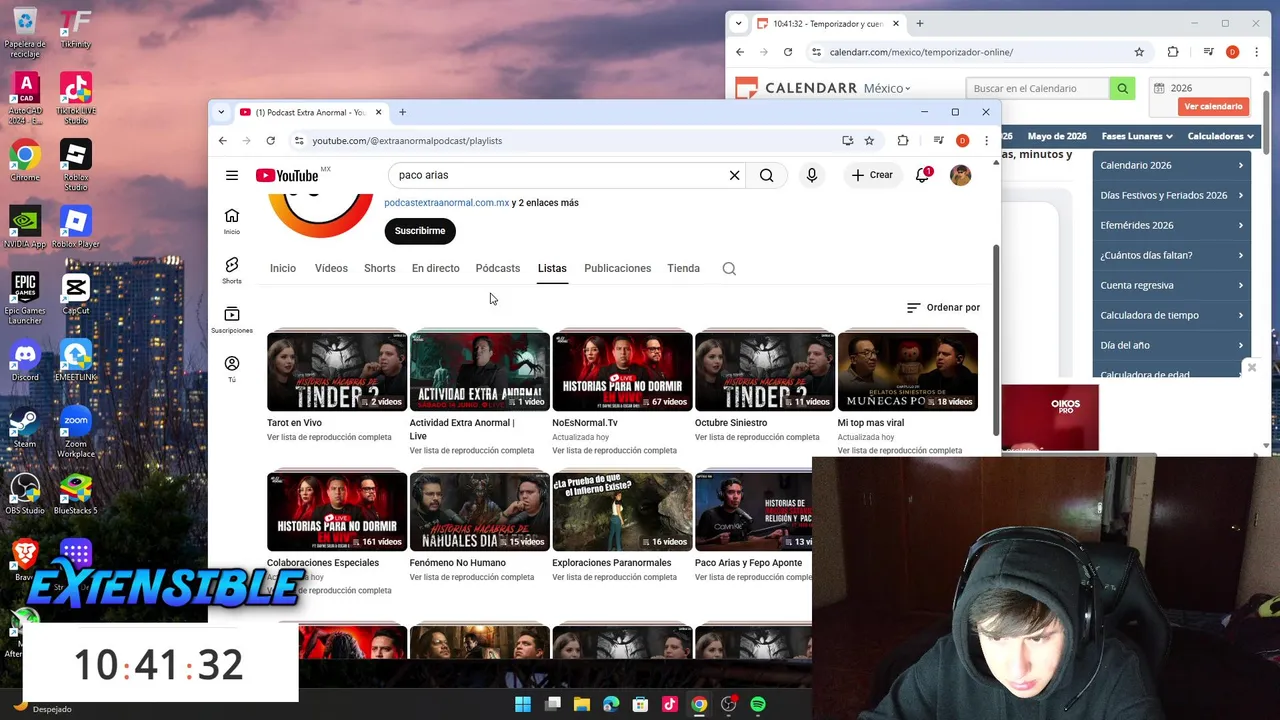Expand Calculadora de tiempo sidebar item
Image resolution: width=1280 pixels, height=720 pixels.
point(1170,315)
